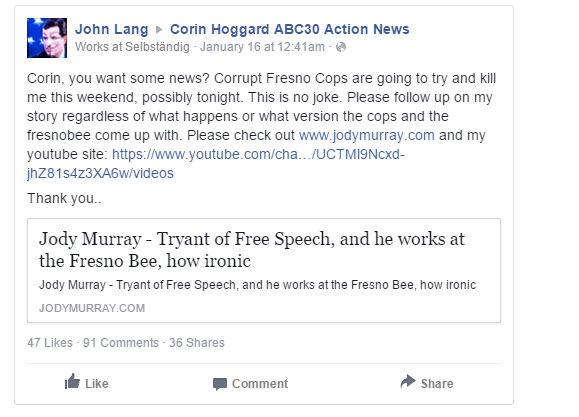Open the Jody Murray link preview headline
The height and width of the screenshot is (417, 579).
pyautogui.click(x=252, y=250)
